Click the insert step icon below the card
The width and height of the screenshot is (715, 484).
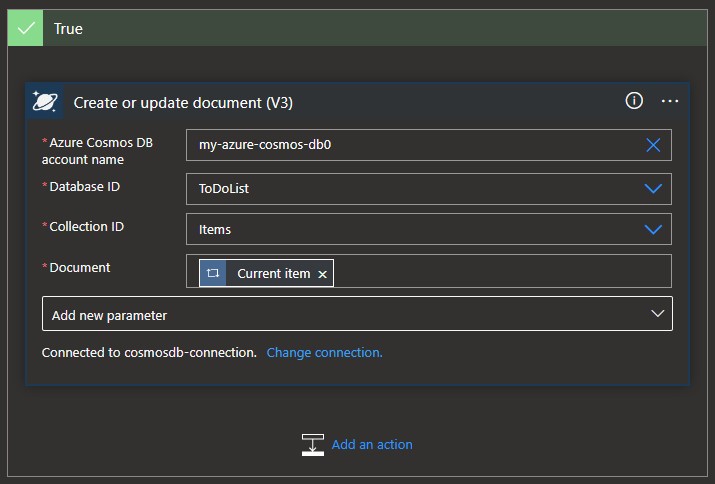pos(312,445)
